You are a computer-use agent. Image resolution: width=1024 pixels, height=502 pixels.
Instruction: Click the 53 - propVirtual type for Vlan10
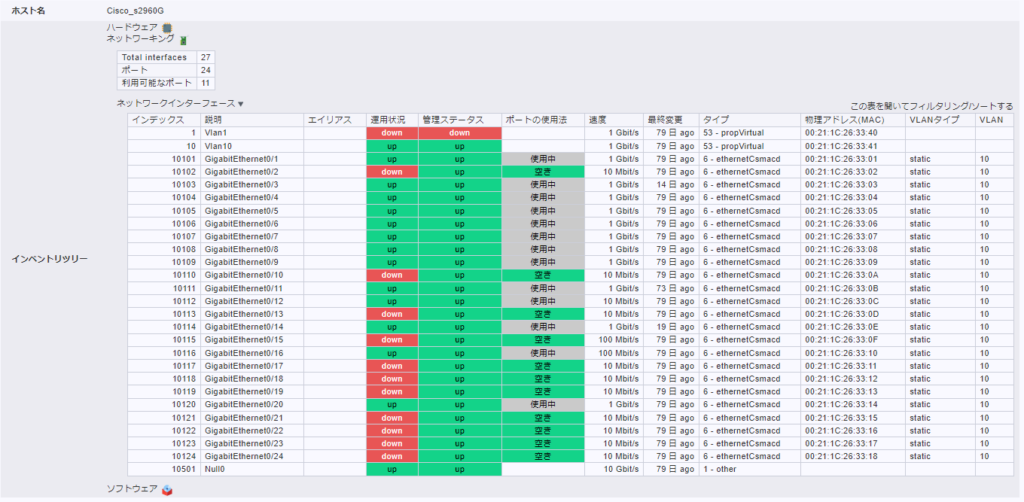coord(750,146)
